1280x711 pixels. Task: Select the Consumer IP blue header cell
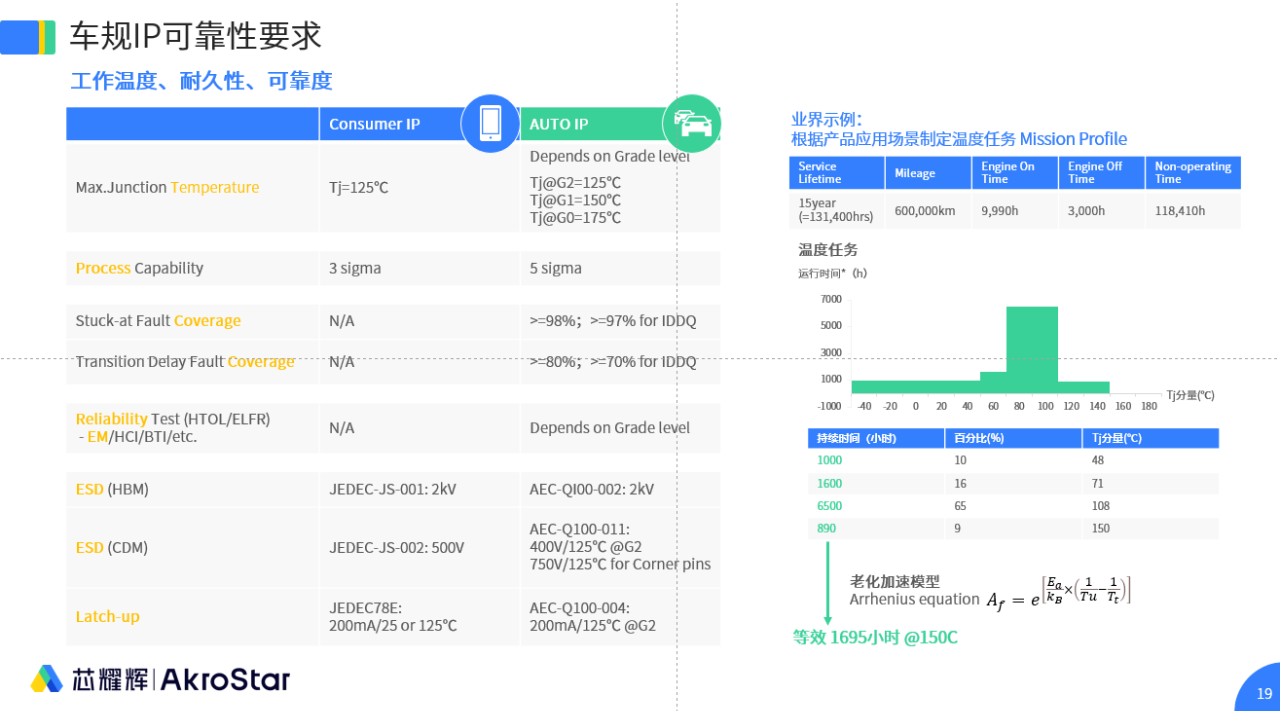coord(400,123)
